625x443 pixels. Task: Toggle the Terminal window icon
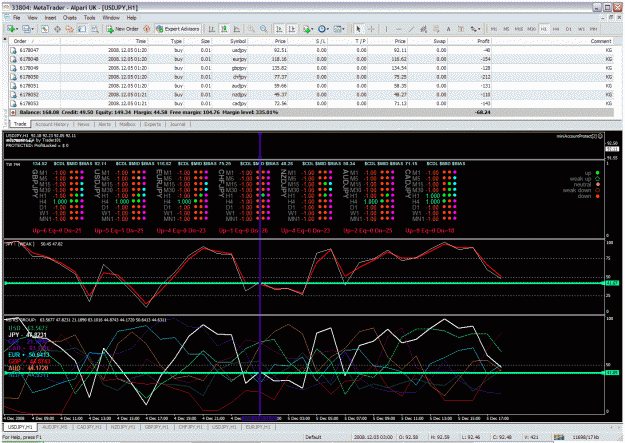82,29
